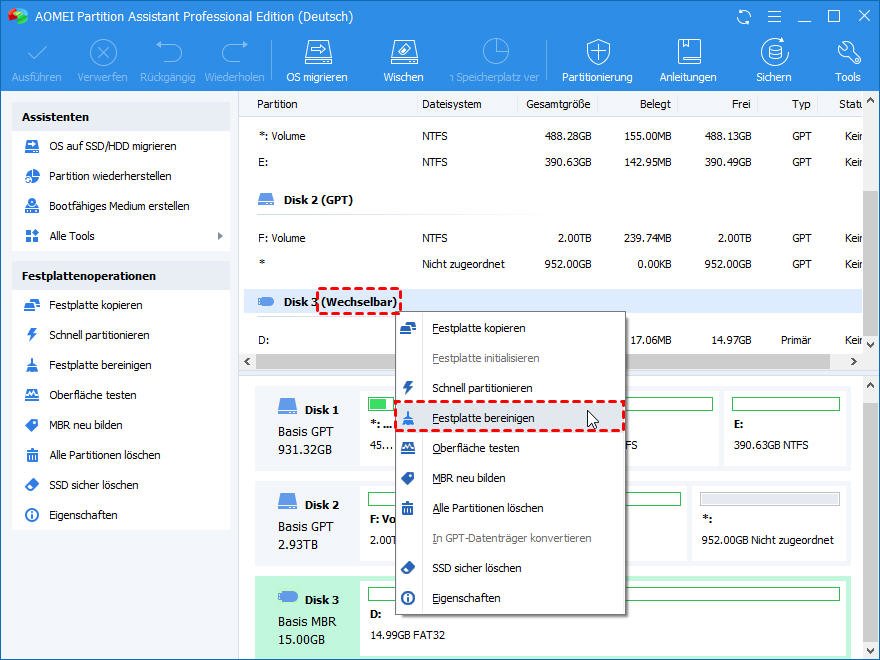Click In GPT-Datenträger konvertieren menu entry
Viewport: 880px width, 660px height.
point(510,538)
